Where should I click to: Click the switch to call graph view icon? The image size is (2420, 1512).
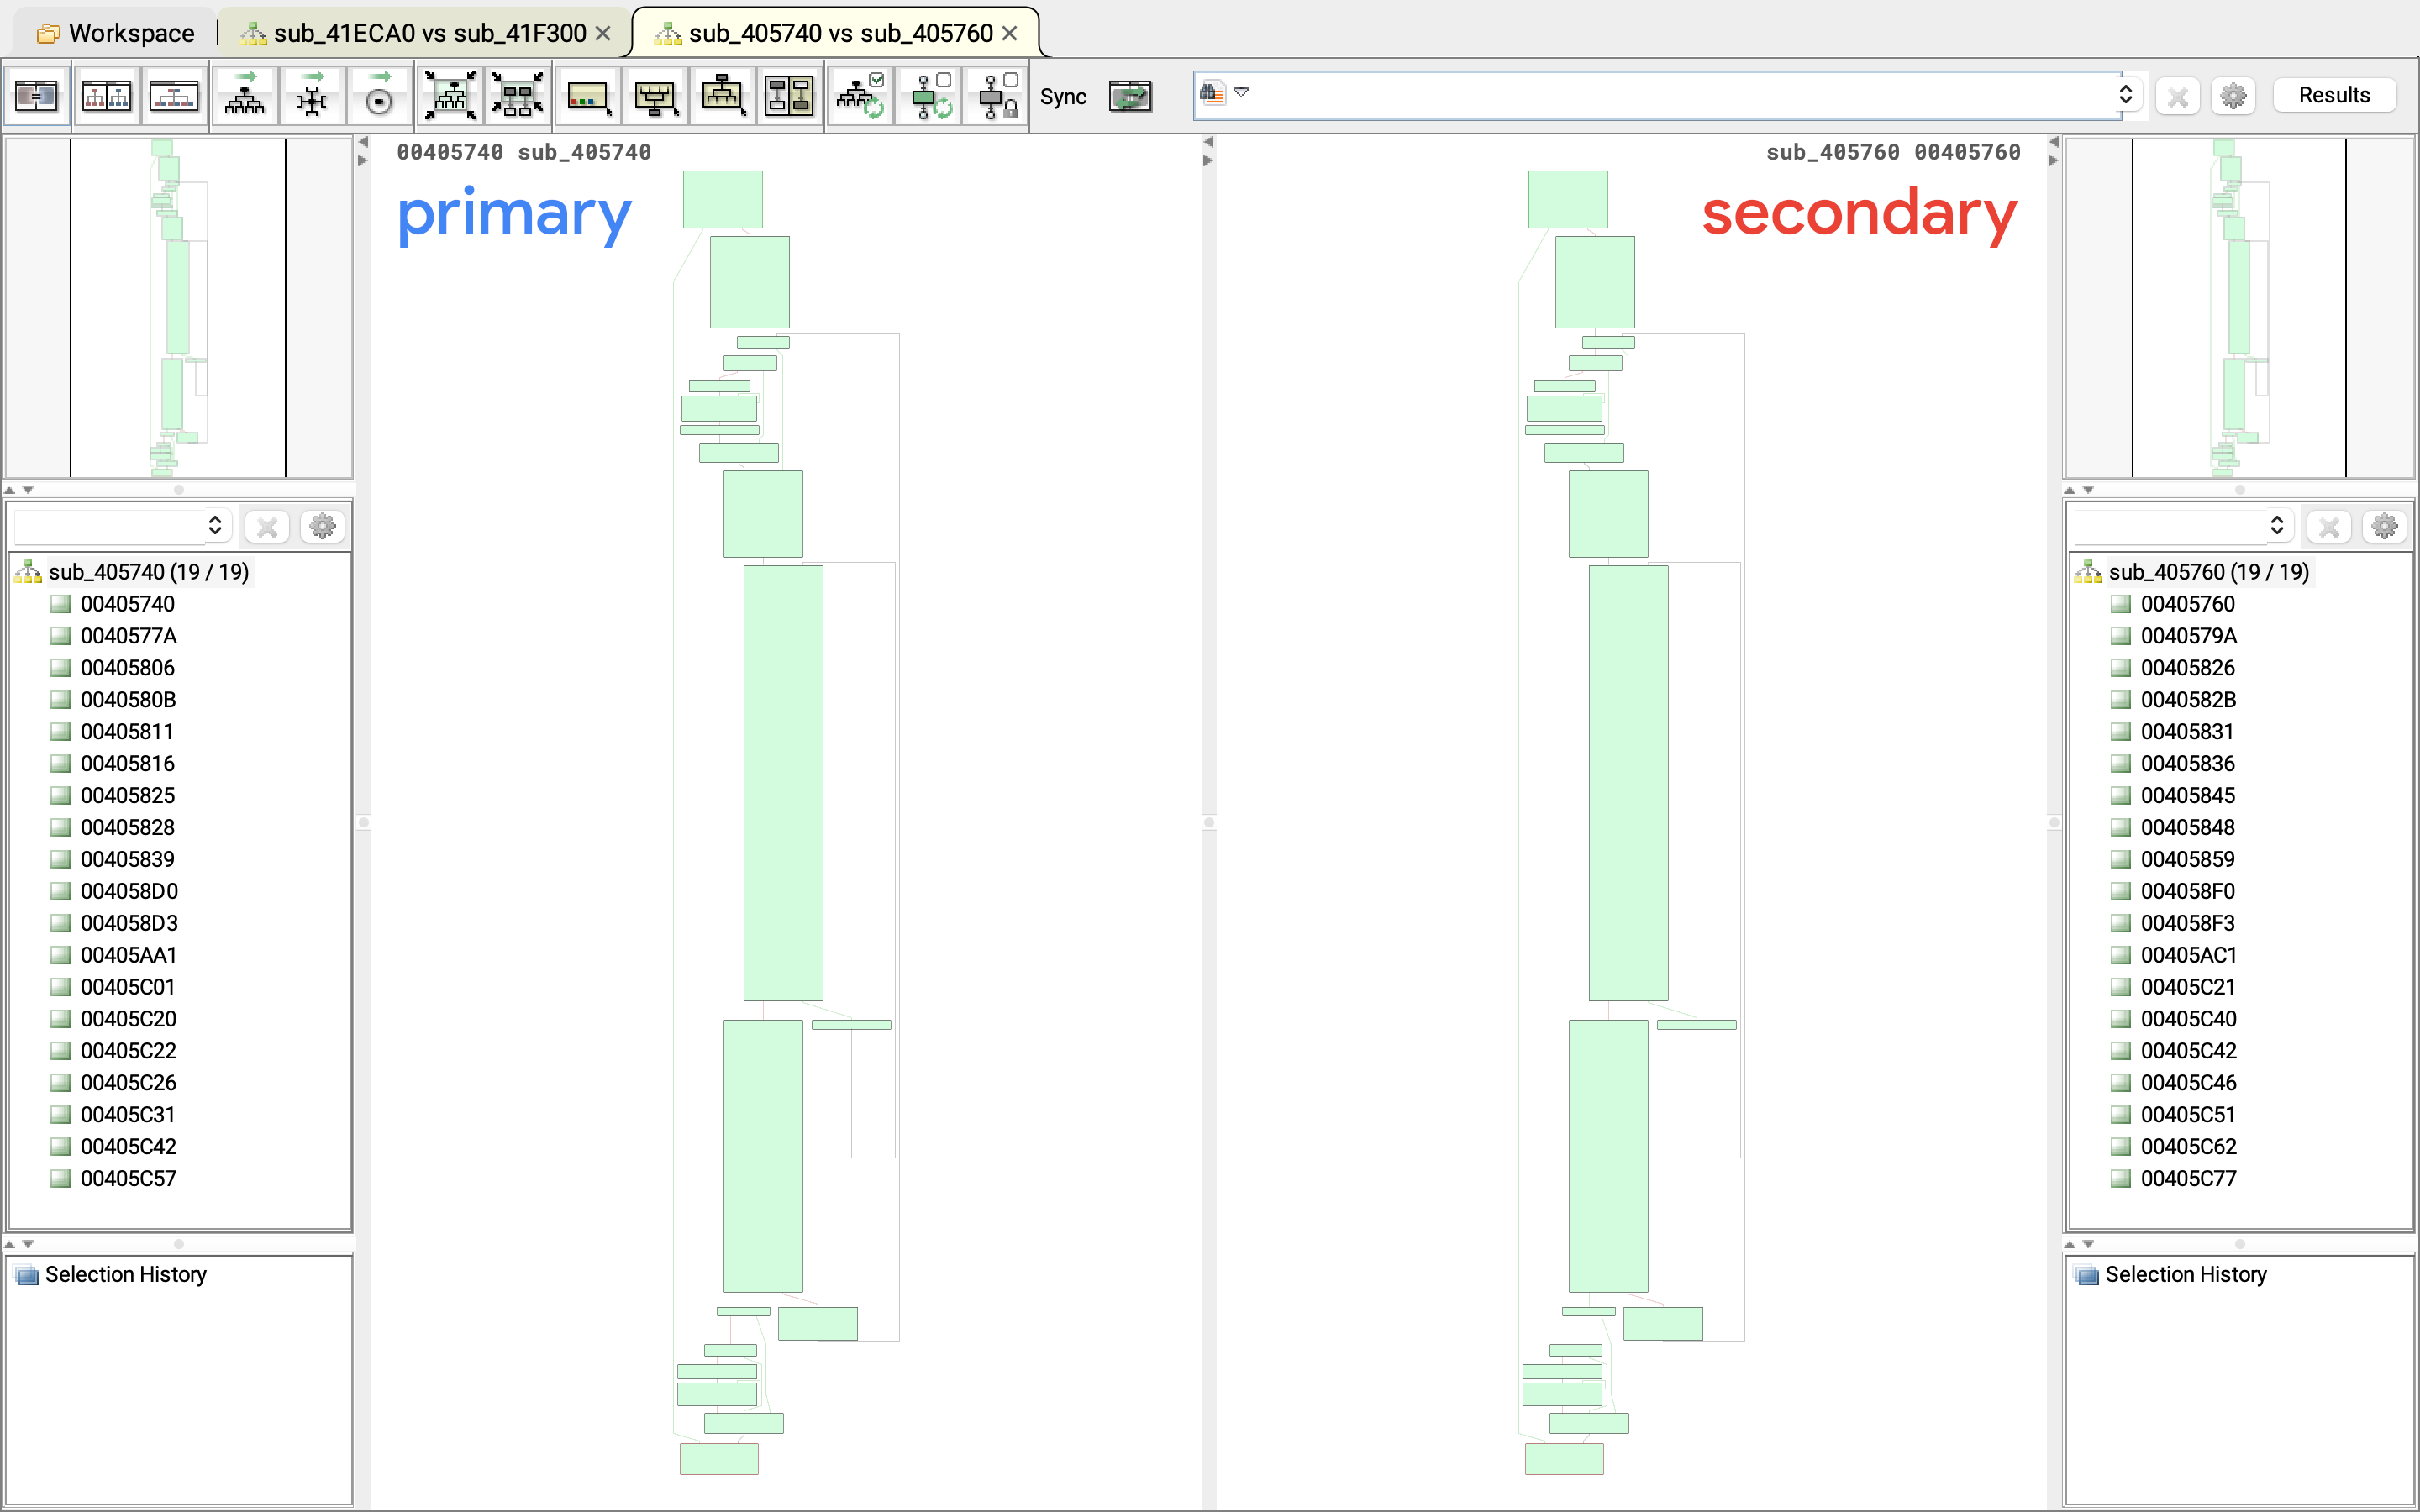[x=37, y=97]
